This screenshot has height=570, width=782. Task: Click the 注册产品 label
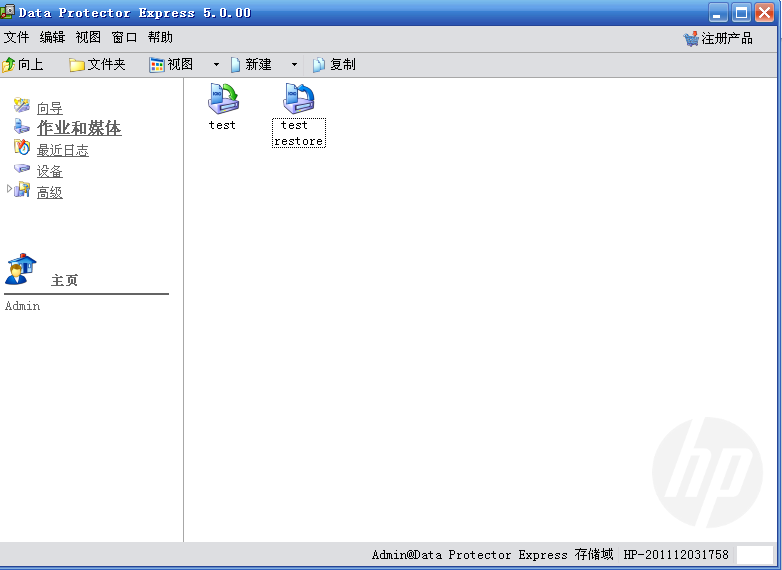[727, 38]
